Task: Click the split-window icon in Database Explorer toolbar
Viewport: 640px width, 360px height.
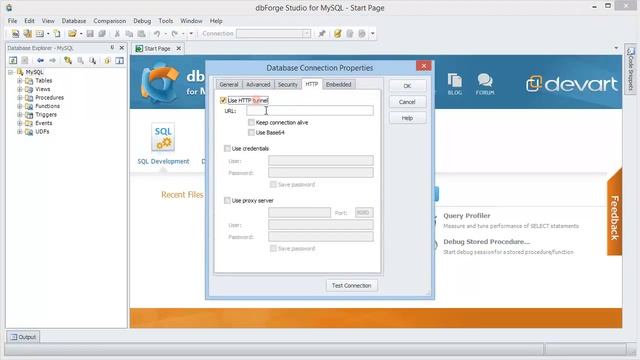Action: click(x=120, y=60)
